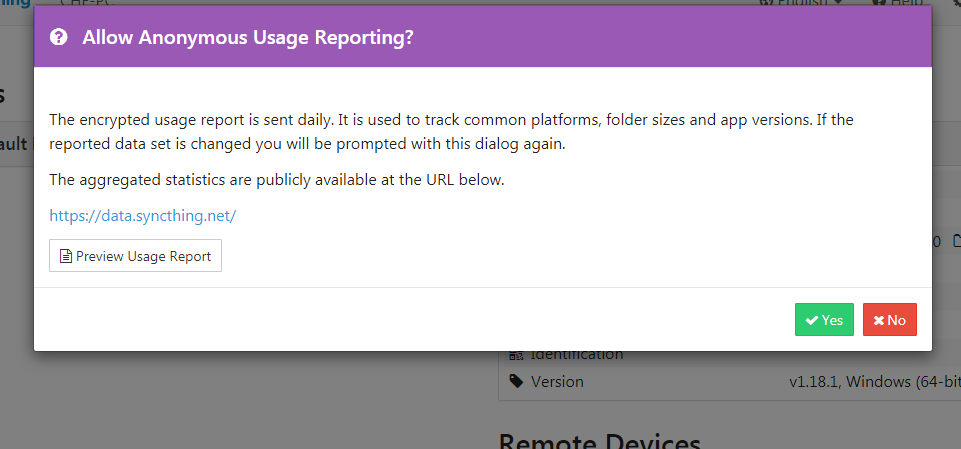This screenshot has height=449, width=961.
Task: Click the 'Allow Anonymous Usage Reporting?' dialog title
Action: pyautogui.click(x=248, y=38)
